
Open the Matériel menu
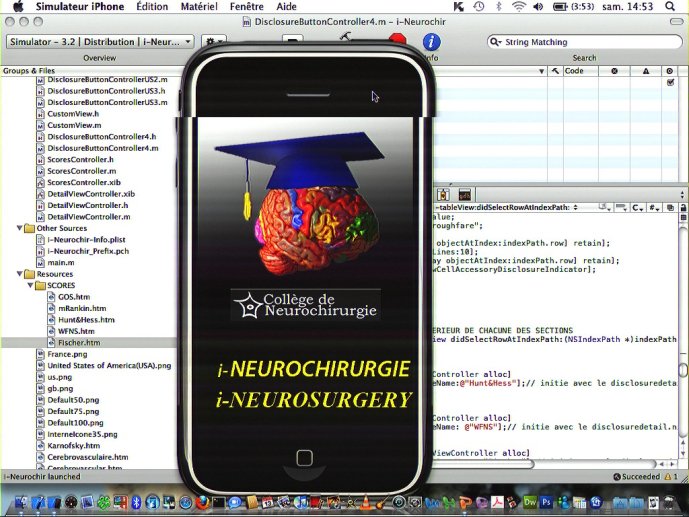[199, 7]
